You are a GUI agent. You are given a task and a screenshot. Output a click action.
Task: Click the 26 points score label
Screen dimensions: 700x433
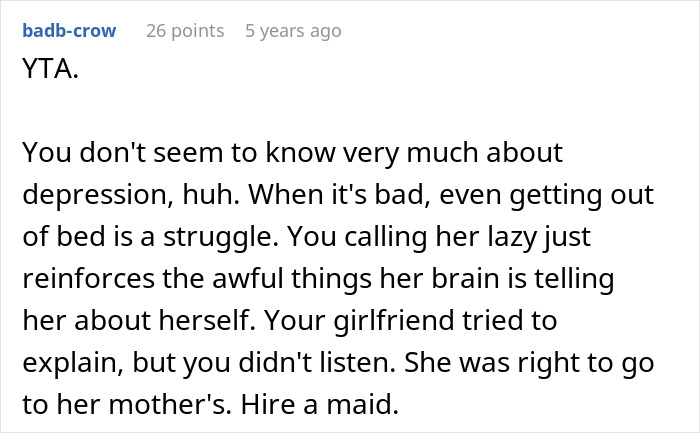point(185,30)
